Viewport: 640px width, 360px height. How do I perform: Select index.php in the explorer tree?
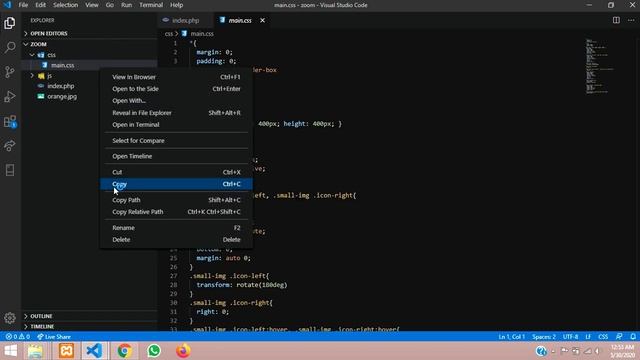[60, 86]
